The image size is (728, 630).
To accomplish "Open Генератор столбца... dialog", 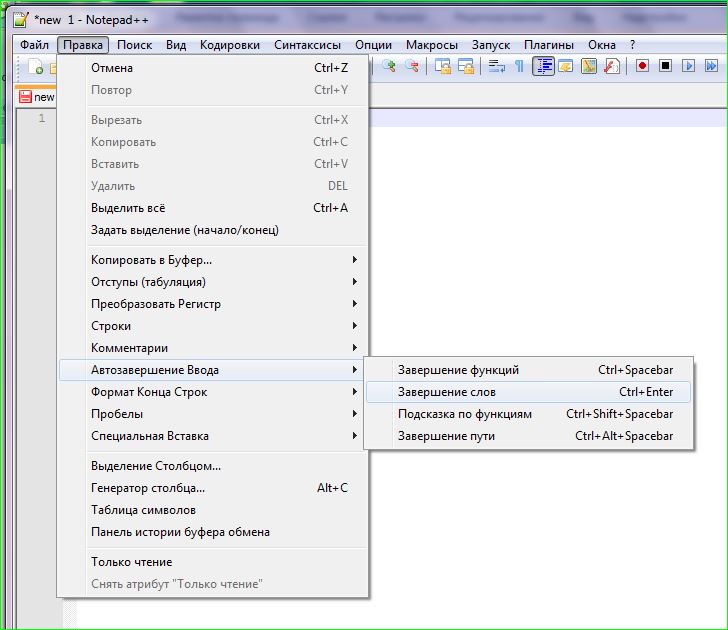I will pos(214,488).
